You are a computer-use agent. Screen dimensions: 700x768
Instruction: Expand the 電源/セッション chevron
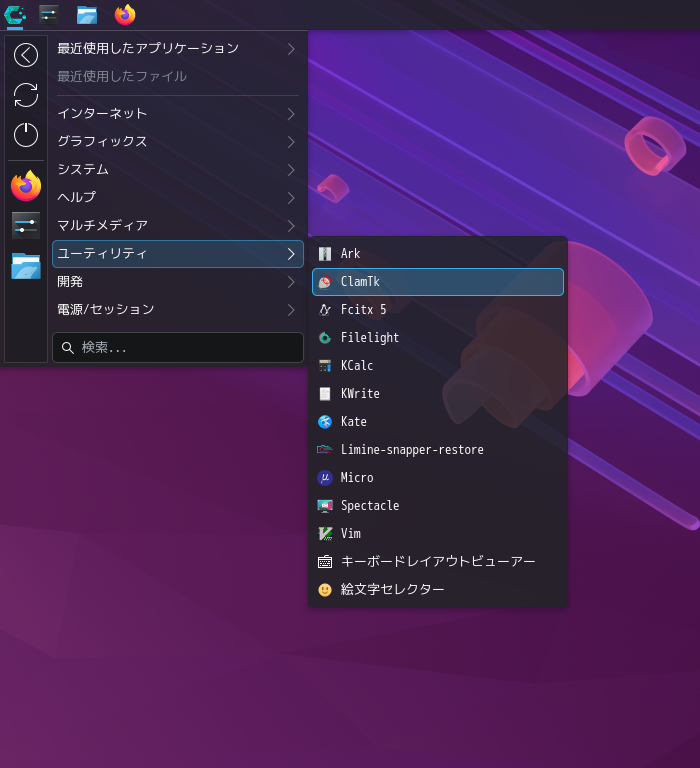(x=291, y=310)
